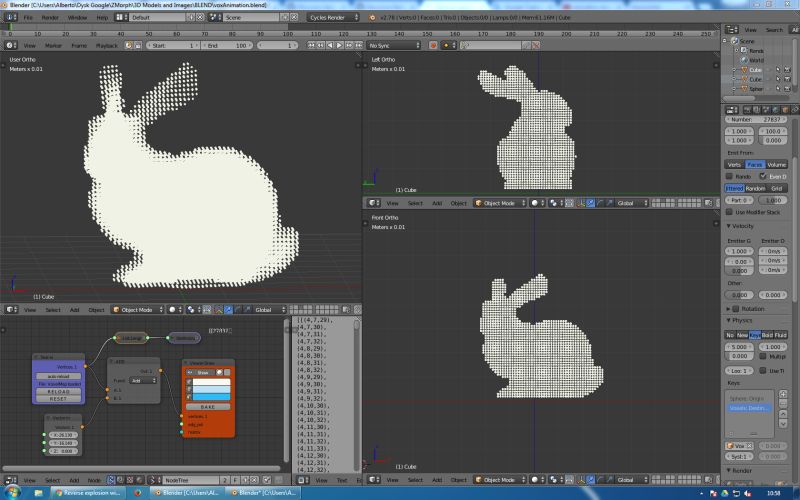Click RESET button on text-in node

point(59,398)
